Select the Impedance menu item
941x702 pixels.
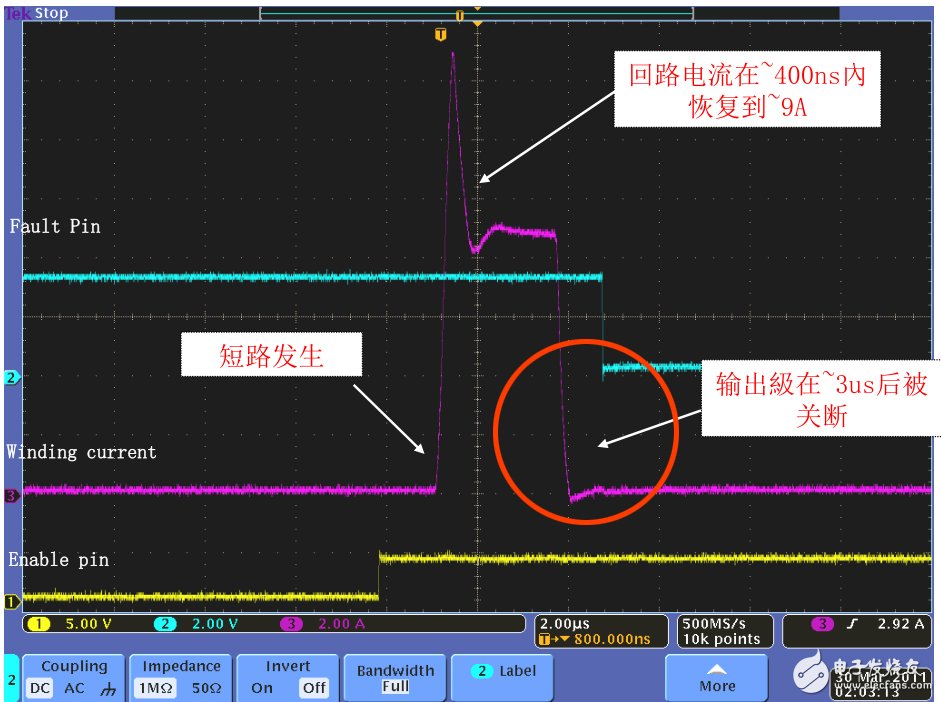click(180, 666)
